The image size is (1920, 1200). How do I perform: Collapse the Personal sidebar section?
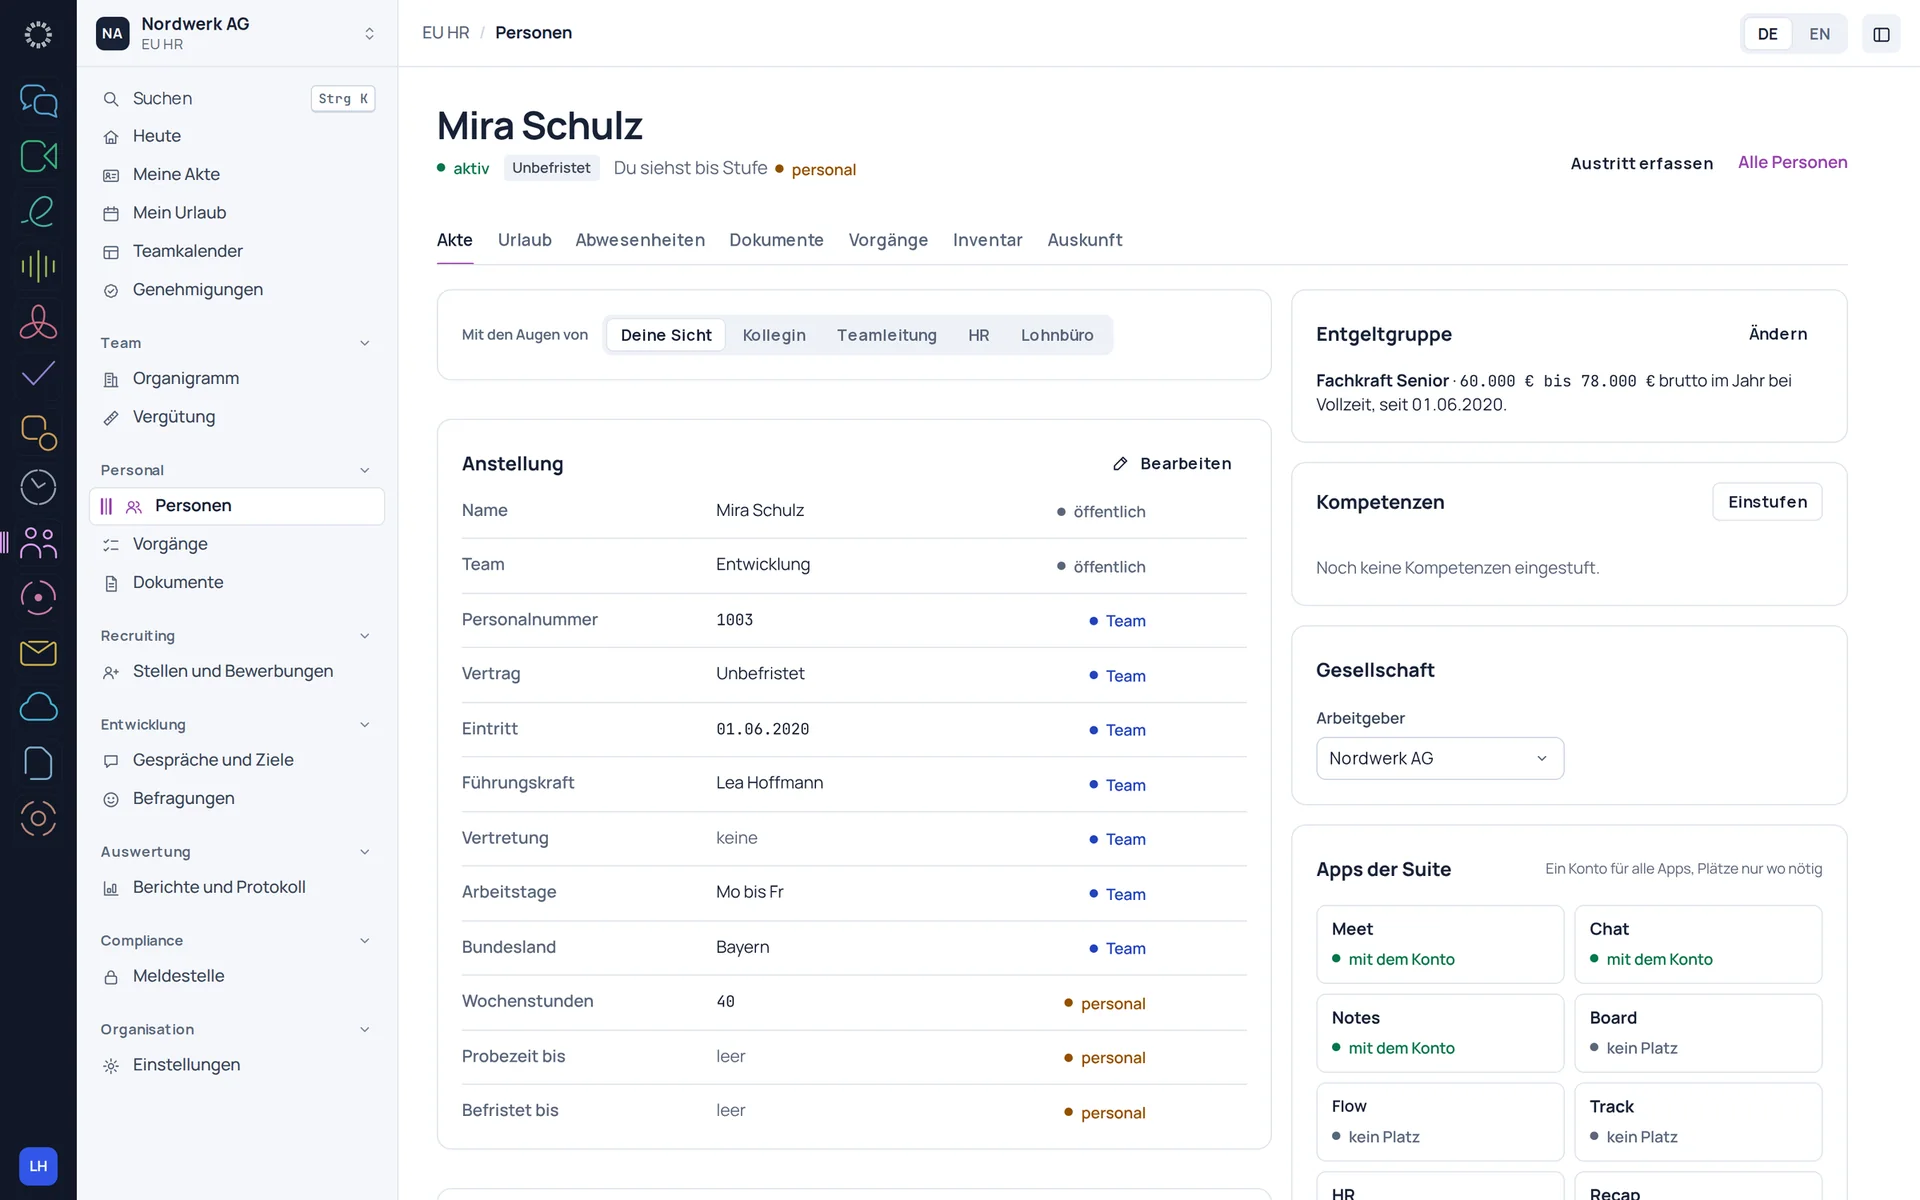point(236,470)
